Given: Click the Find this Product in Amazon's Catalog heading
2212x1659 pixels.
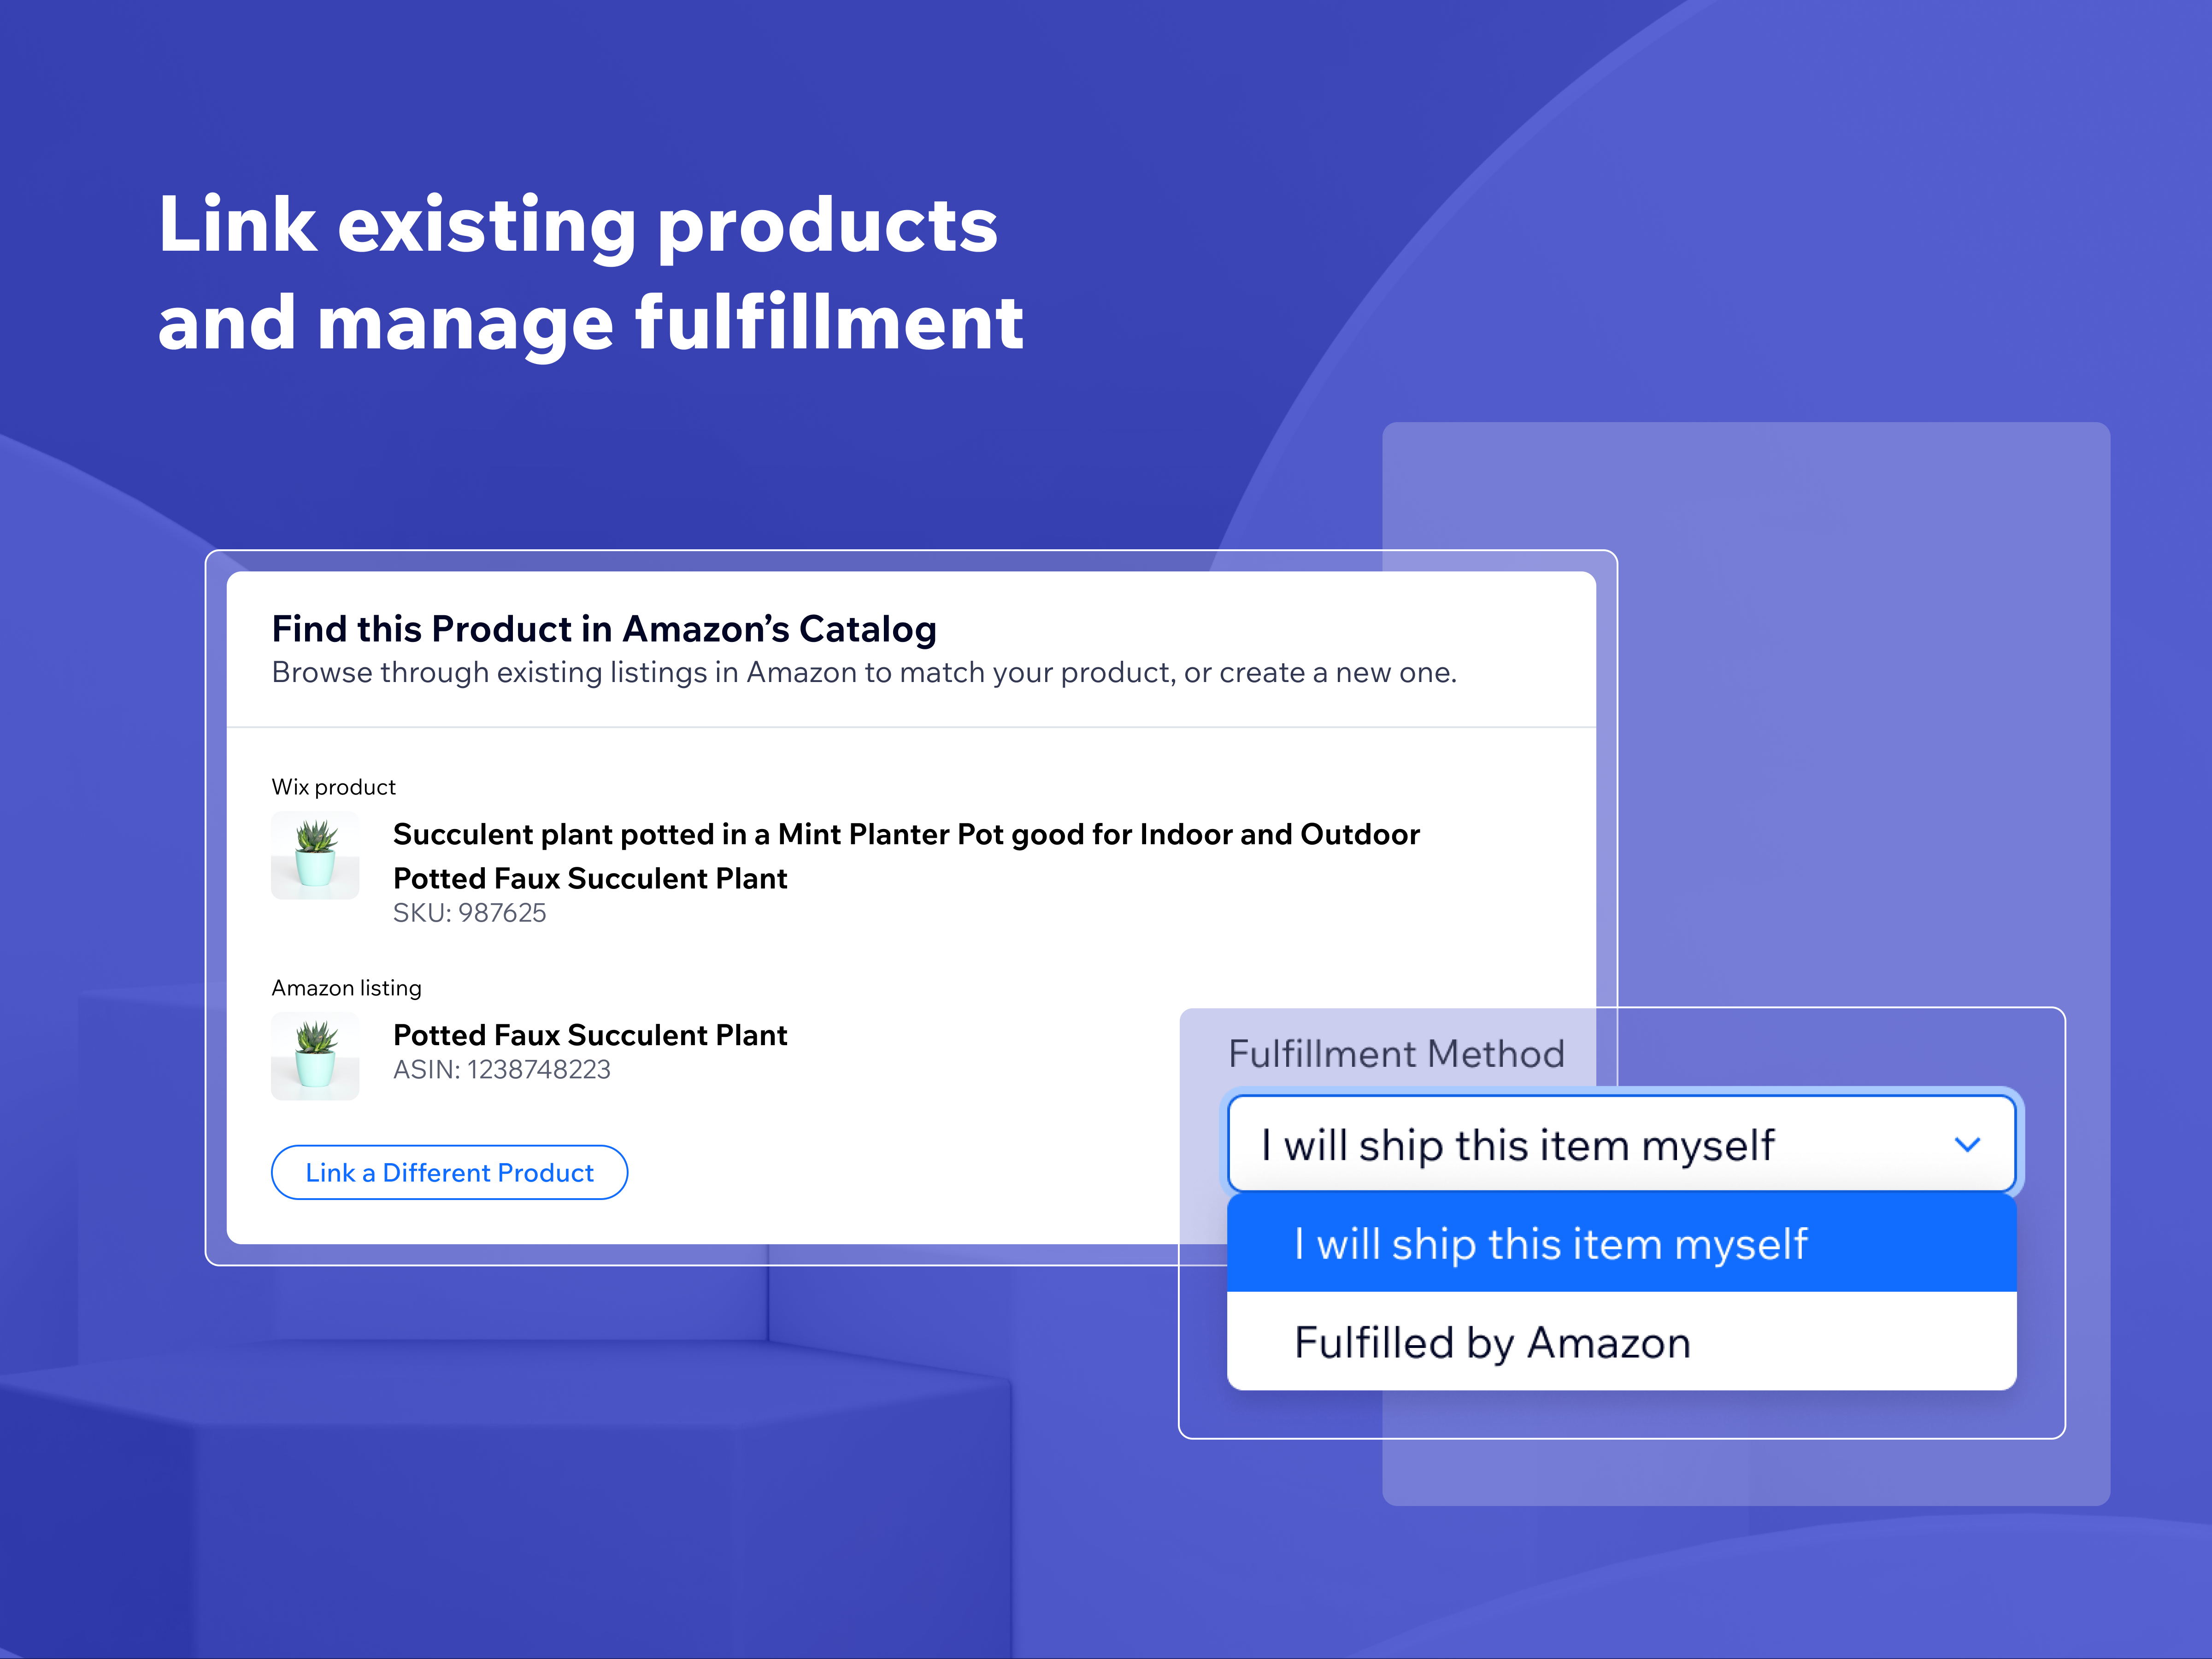Looking at the screenshot, I should 604,629.
